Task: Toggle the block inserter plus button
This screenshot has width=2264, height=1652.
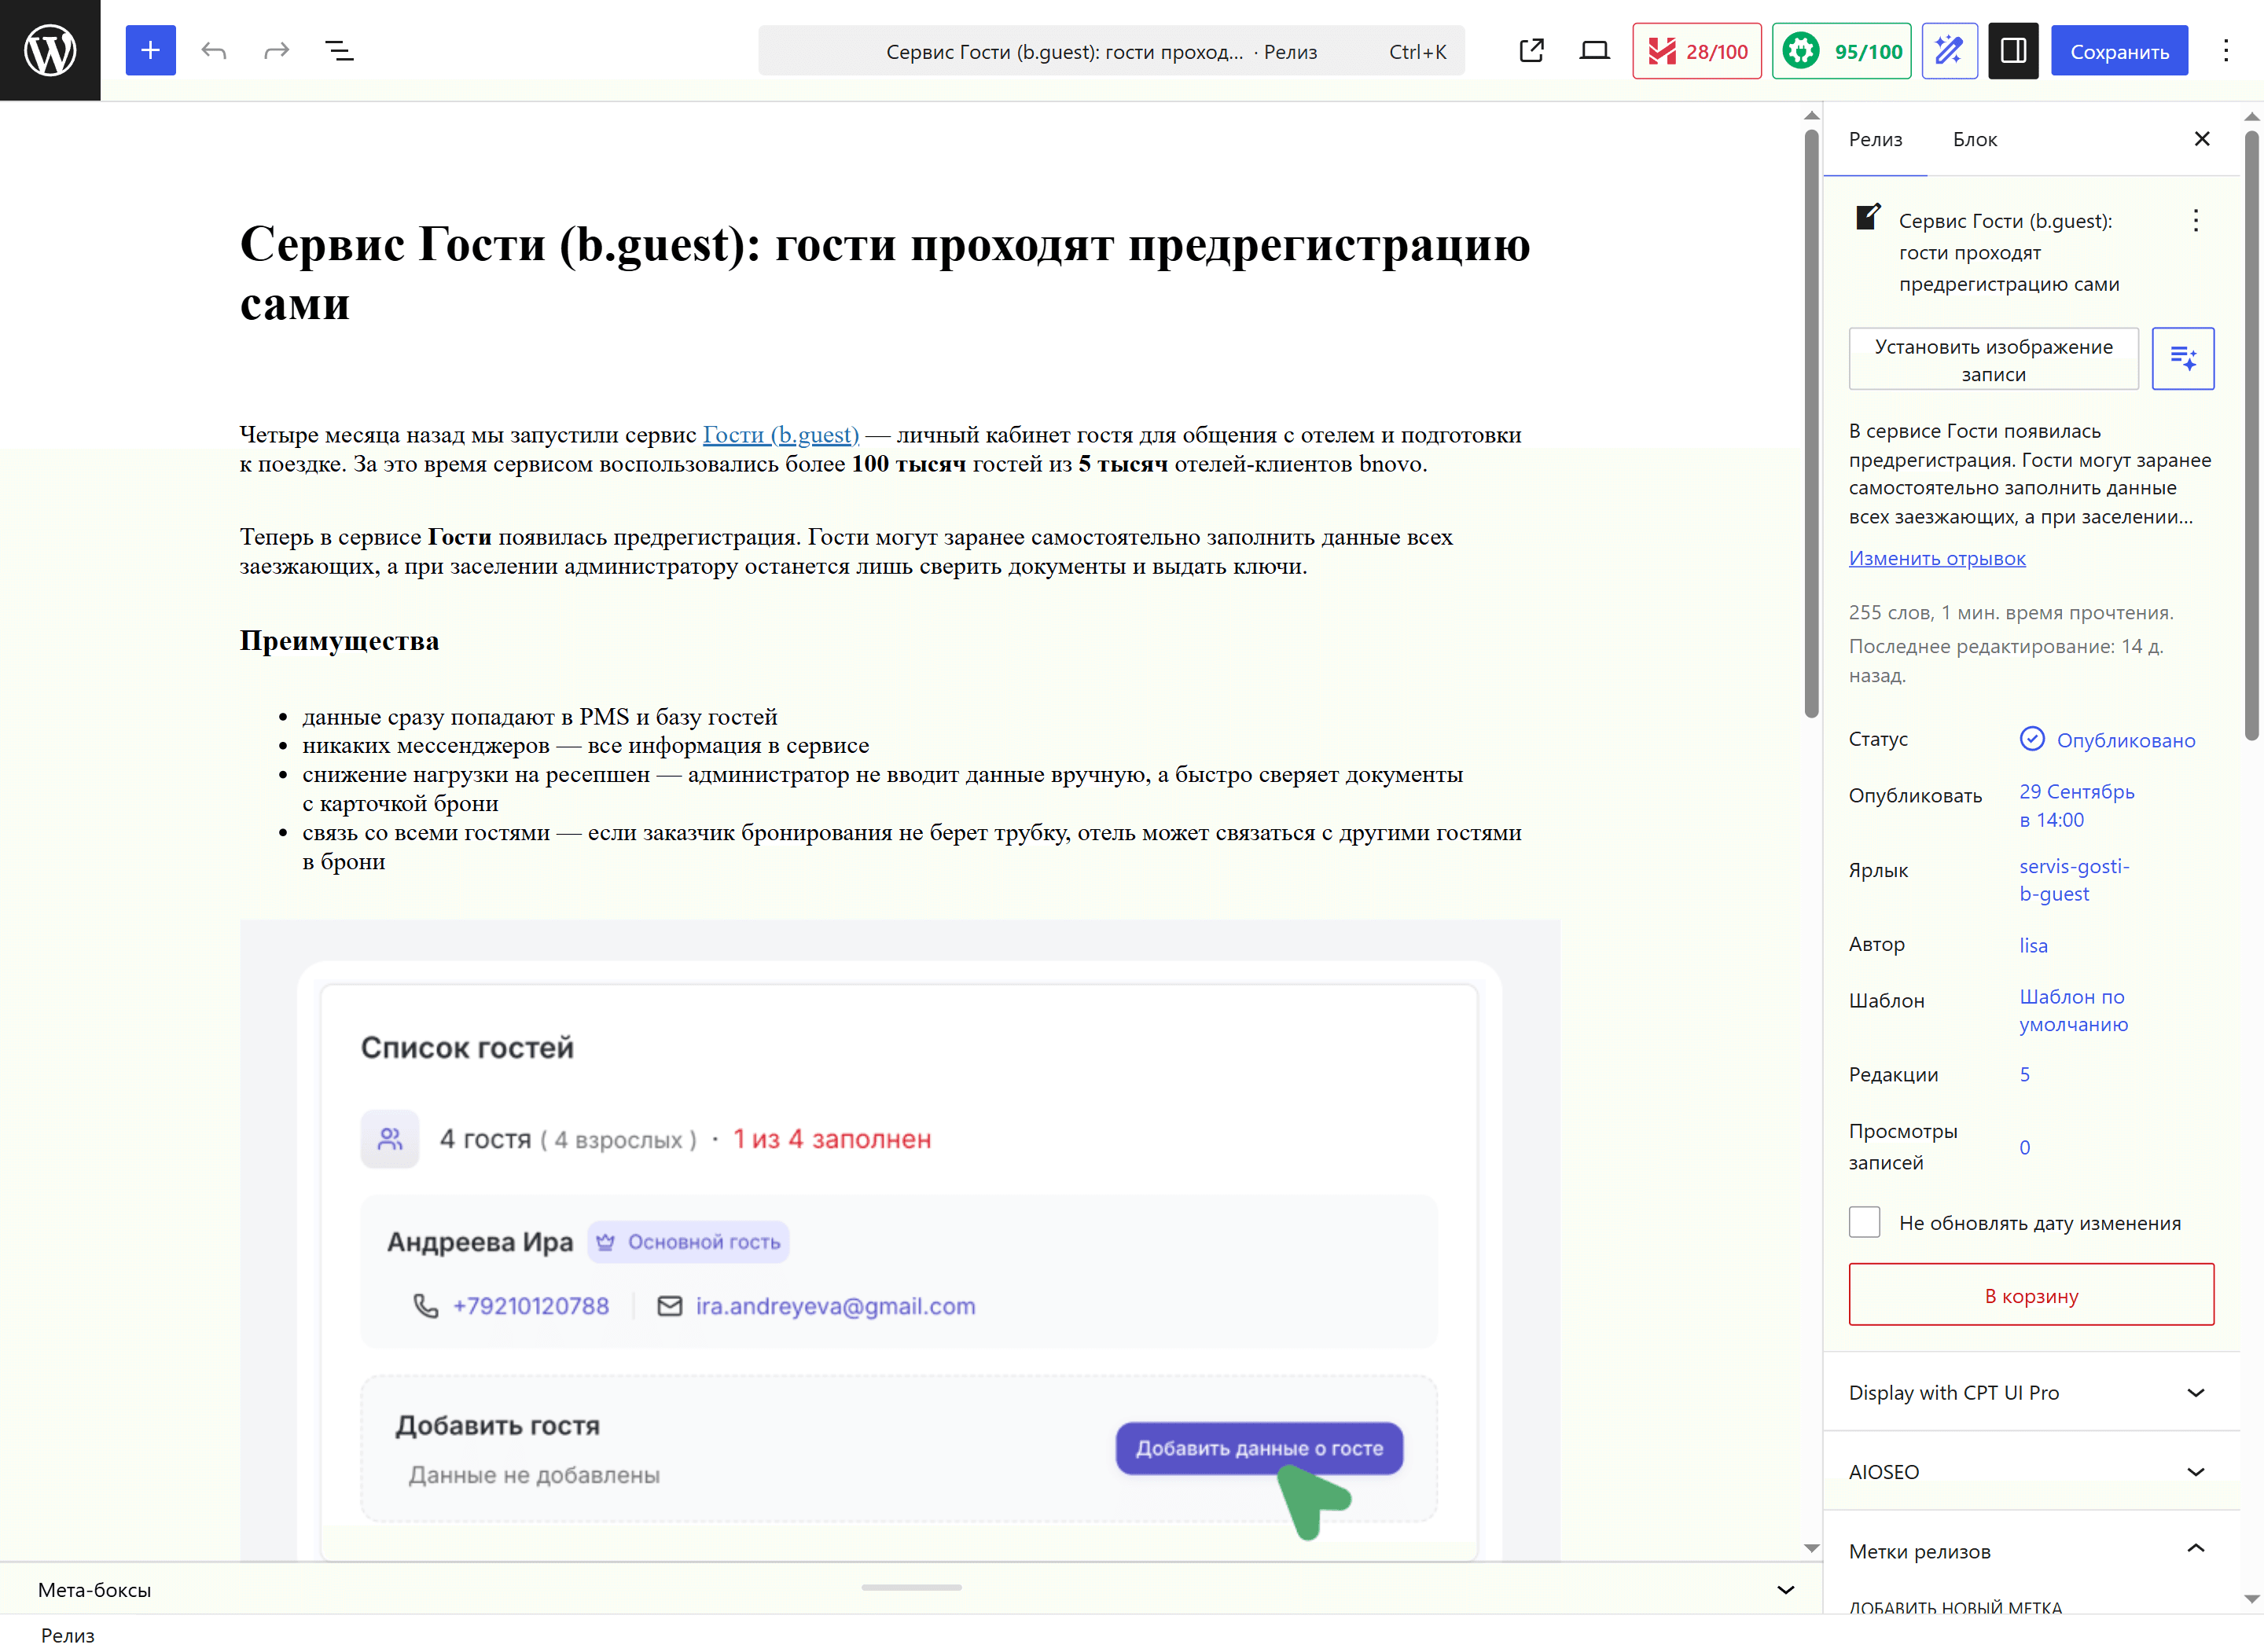Action: [150, 50]
